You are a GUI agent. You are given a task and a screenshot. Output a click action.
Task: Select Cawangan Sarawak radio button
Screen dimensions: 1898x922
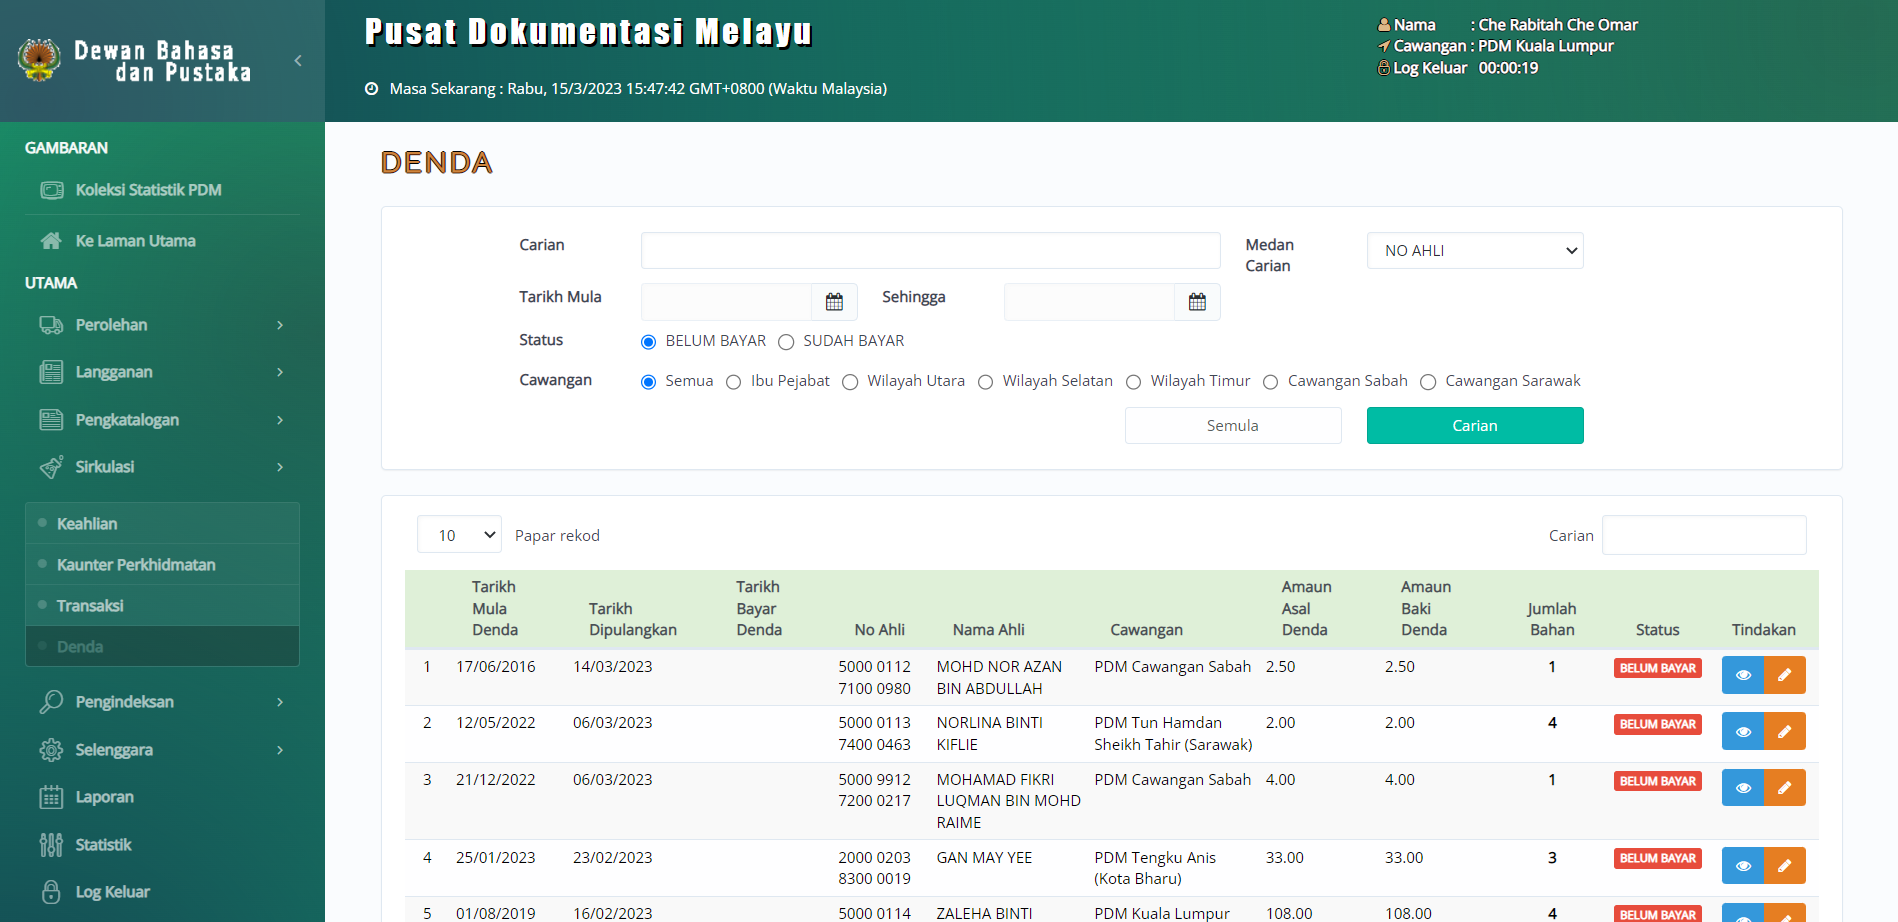tap(1428, 382)
